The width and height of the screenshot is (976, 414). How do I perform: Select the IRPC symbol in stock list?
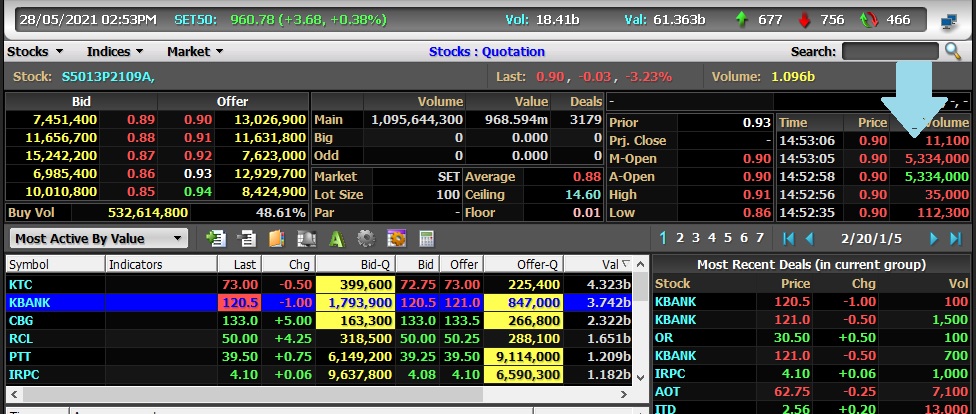24,375
